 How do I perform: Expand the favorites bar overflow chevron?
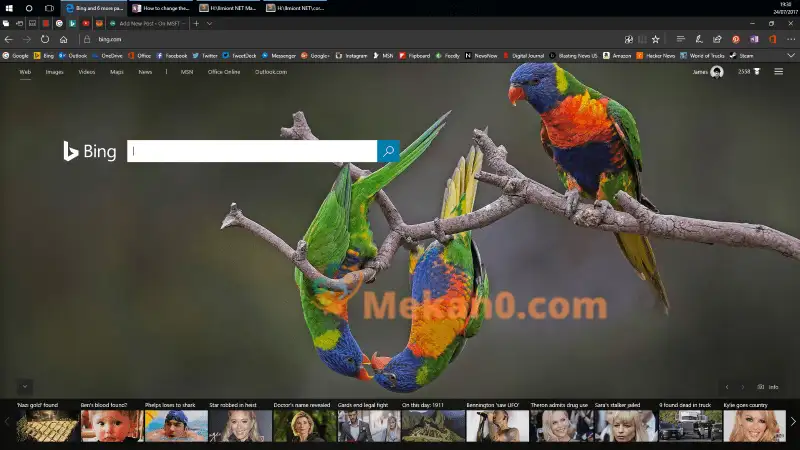click(x=791, y=56)
